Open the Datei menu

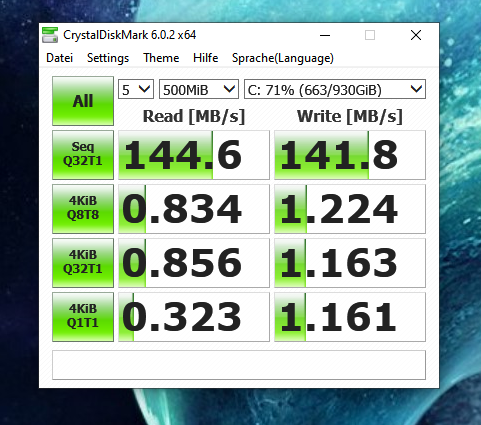coord(59,58)
